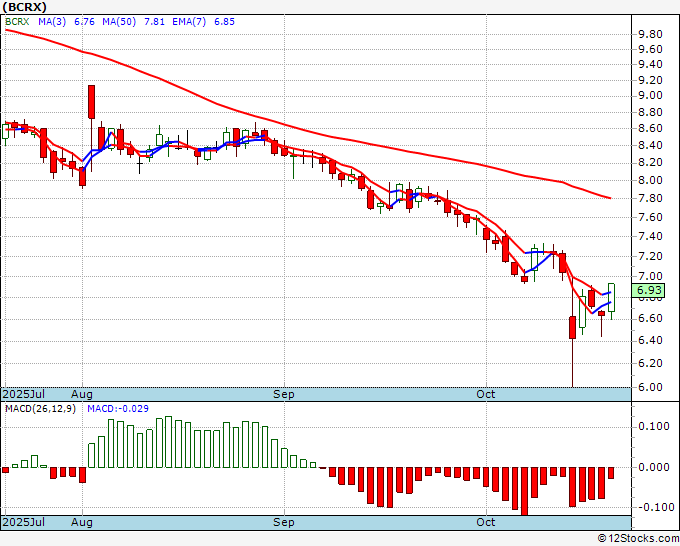Image resolution: width=680 pixels, height=546 pixels.
Task: Click the MACD(26,12,9) indicator label
Action: (x=40, y=409)
